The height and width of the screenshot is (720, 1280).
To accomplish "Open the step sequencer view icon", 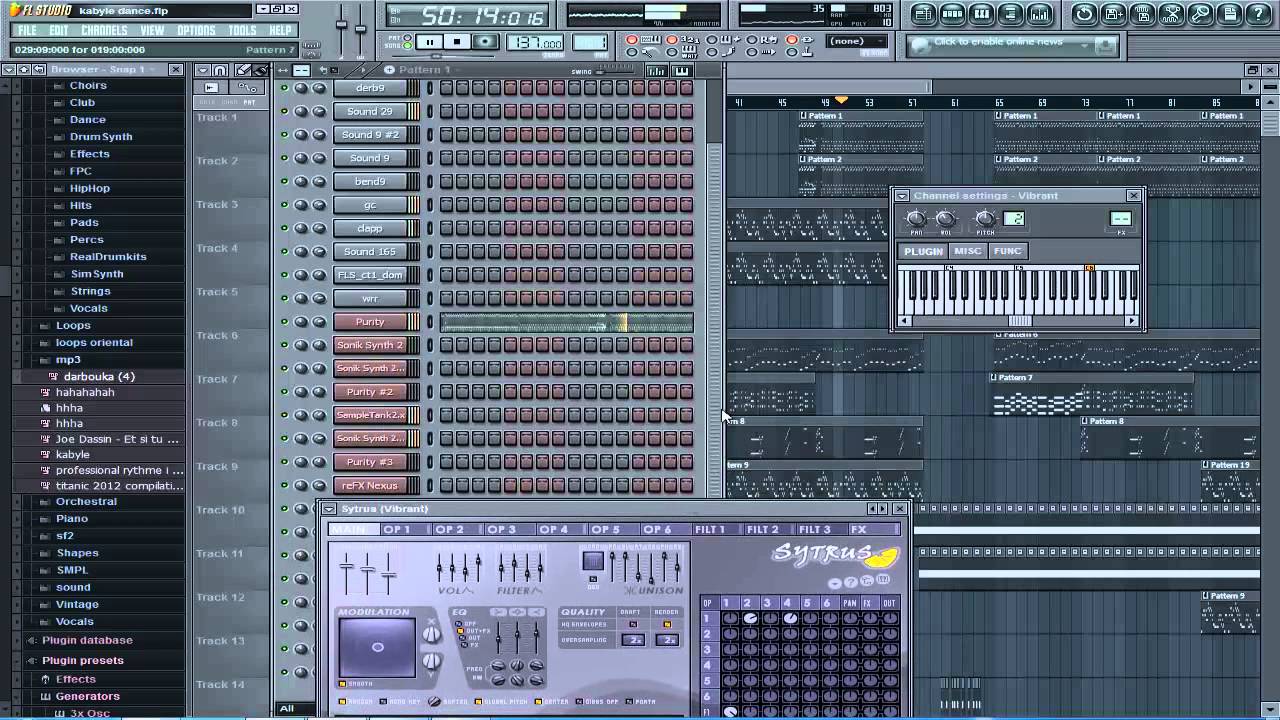I will (952, 14).
